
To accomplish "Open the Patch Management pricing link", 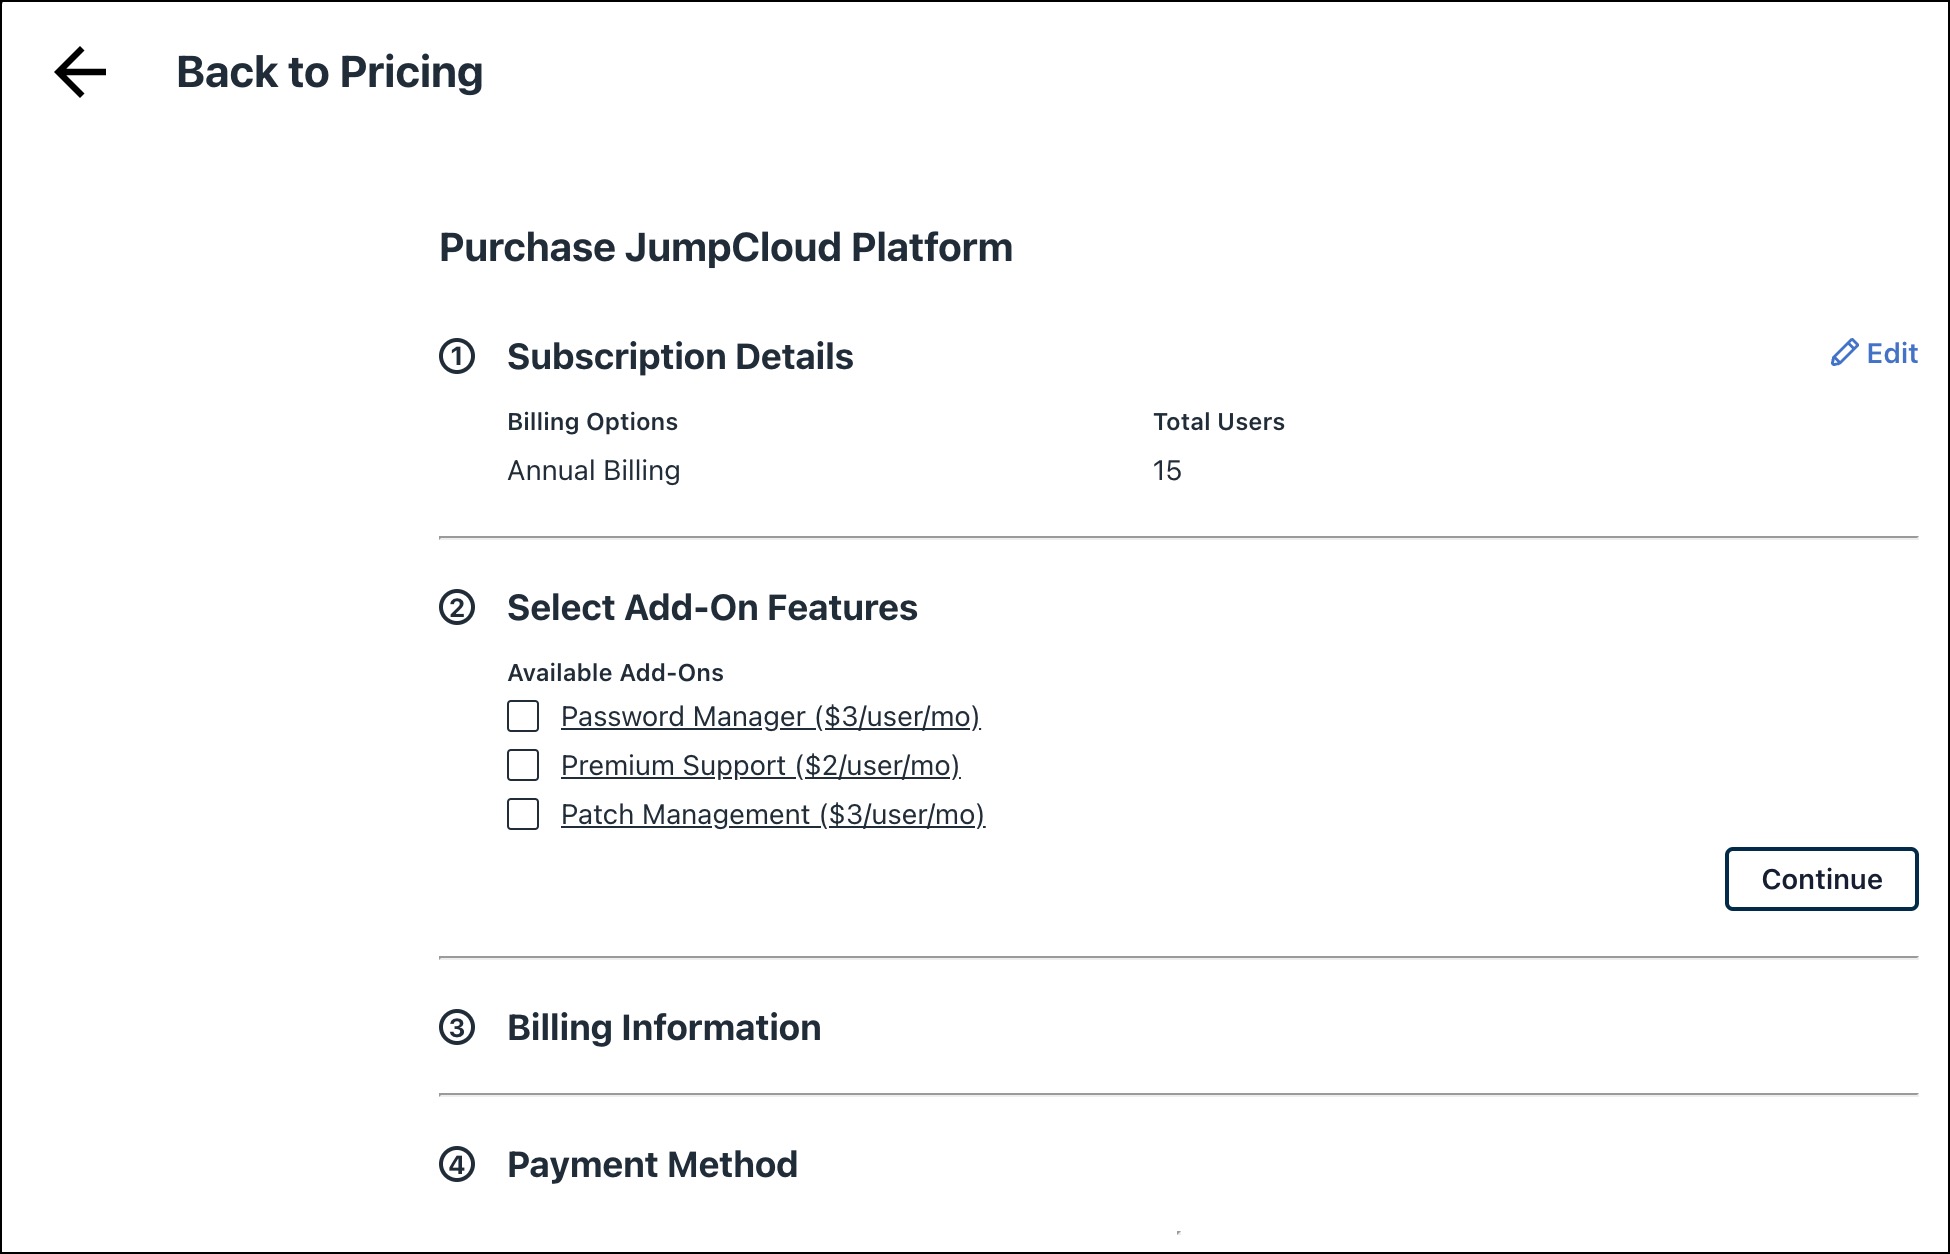I will 773,814.
